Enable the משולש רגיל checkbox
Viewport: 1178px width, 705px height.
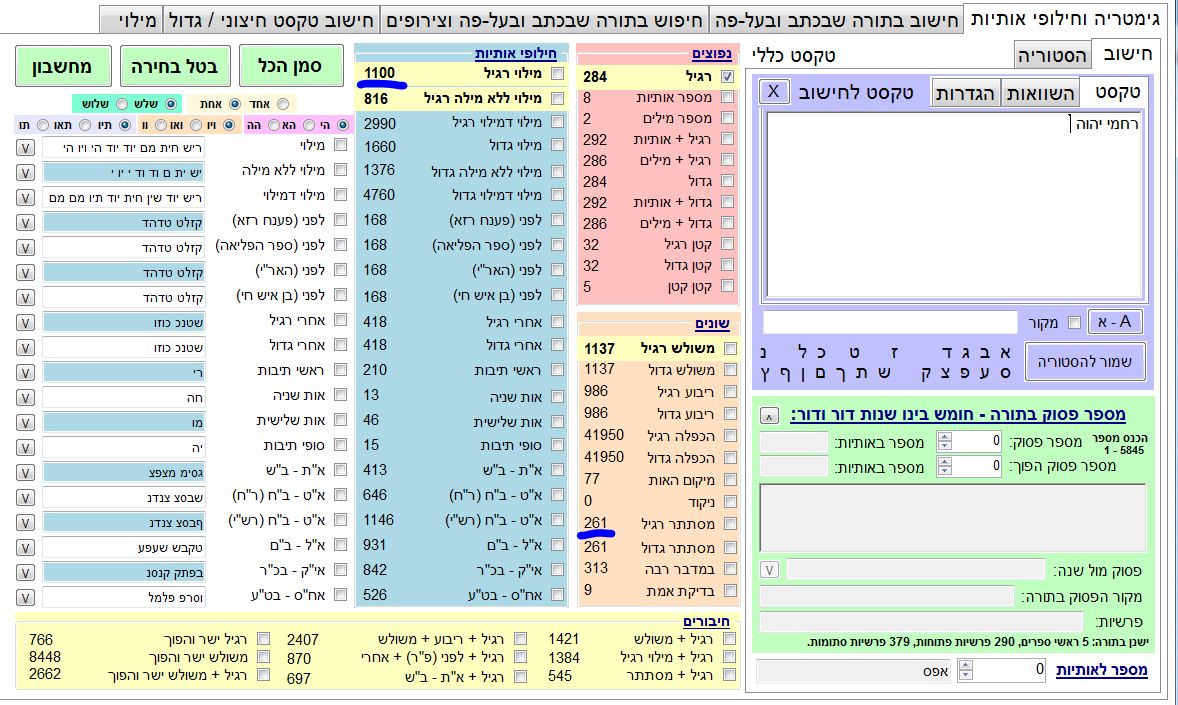(729, 349)
